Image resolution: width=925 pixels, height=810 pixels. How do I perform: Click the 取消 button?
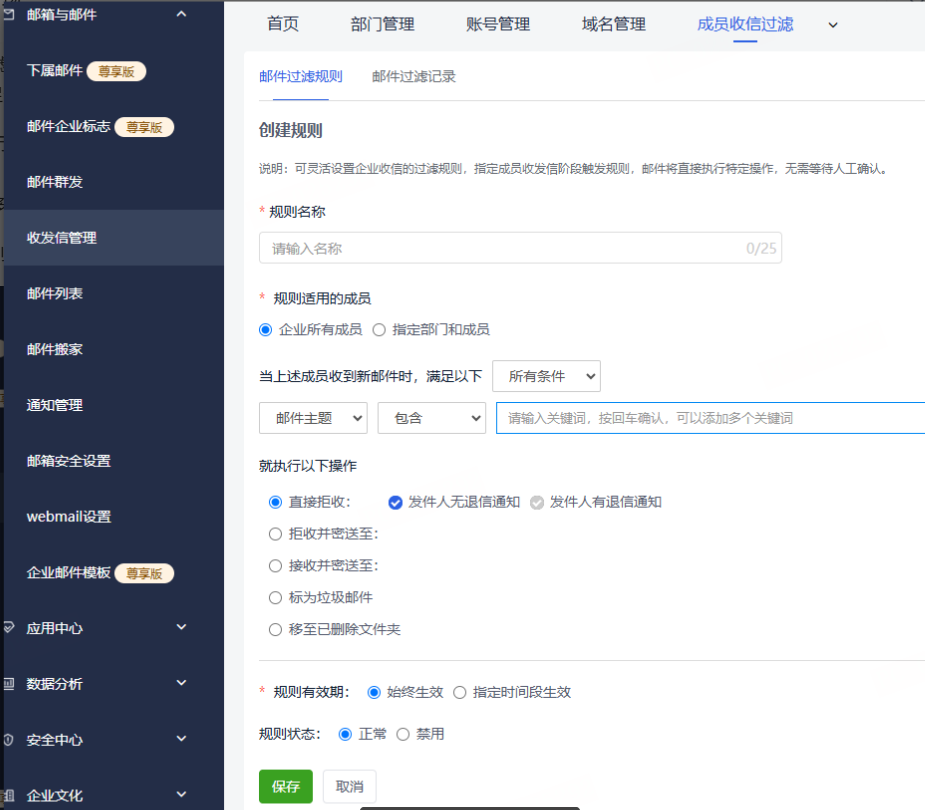pos(349,786)
